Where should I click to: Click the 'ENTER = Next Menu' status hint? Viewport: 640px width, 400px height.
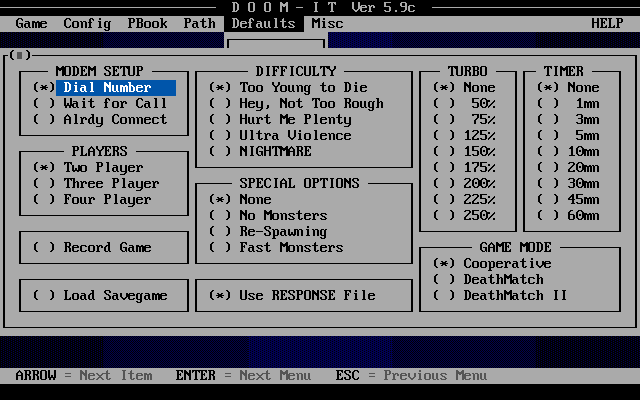pyautogui.click(x=243, y=375)
